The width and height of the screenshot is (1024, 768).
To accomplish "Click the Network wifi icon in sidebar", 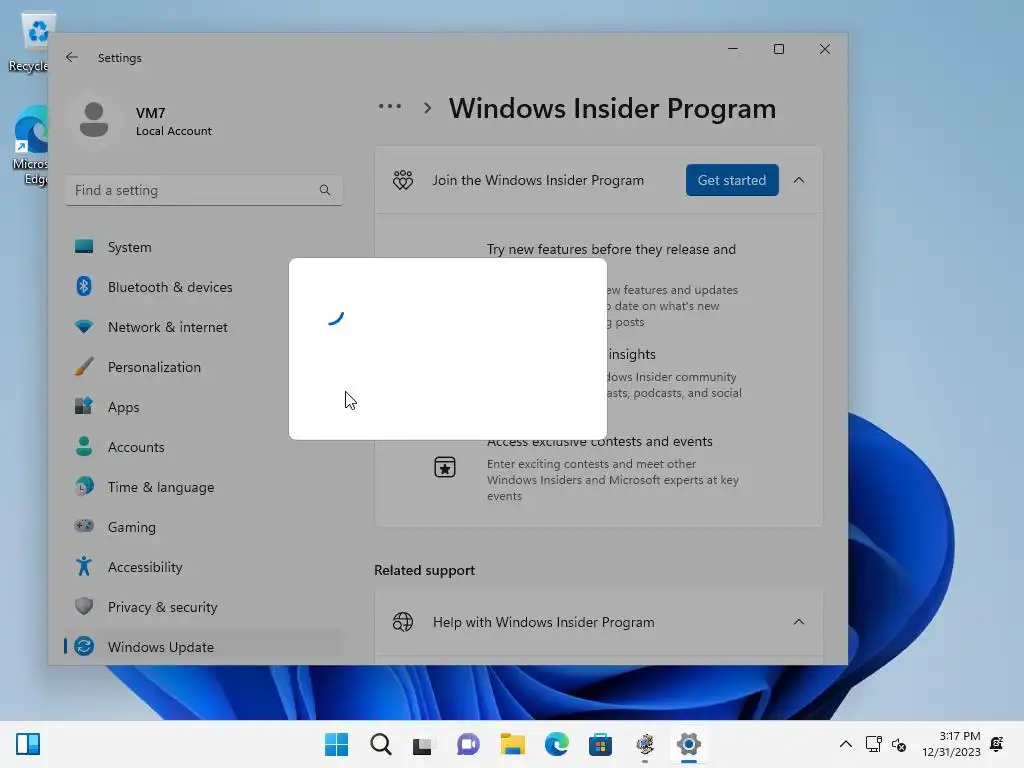I will 84,327.
